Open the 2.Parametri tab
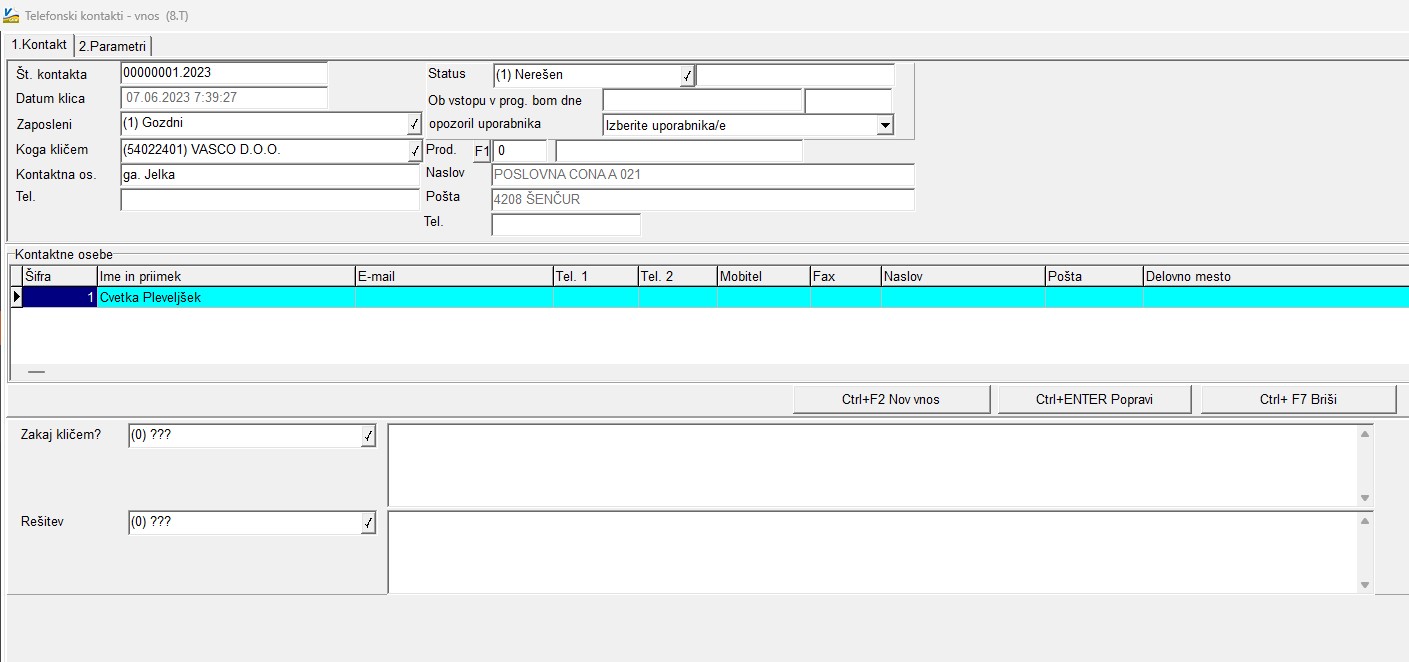This screenshot has width=1409, height=662. [112, 46]
